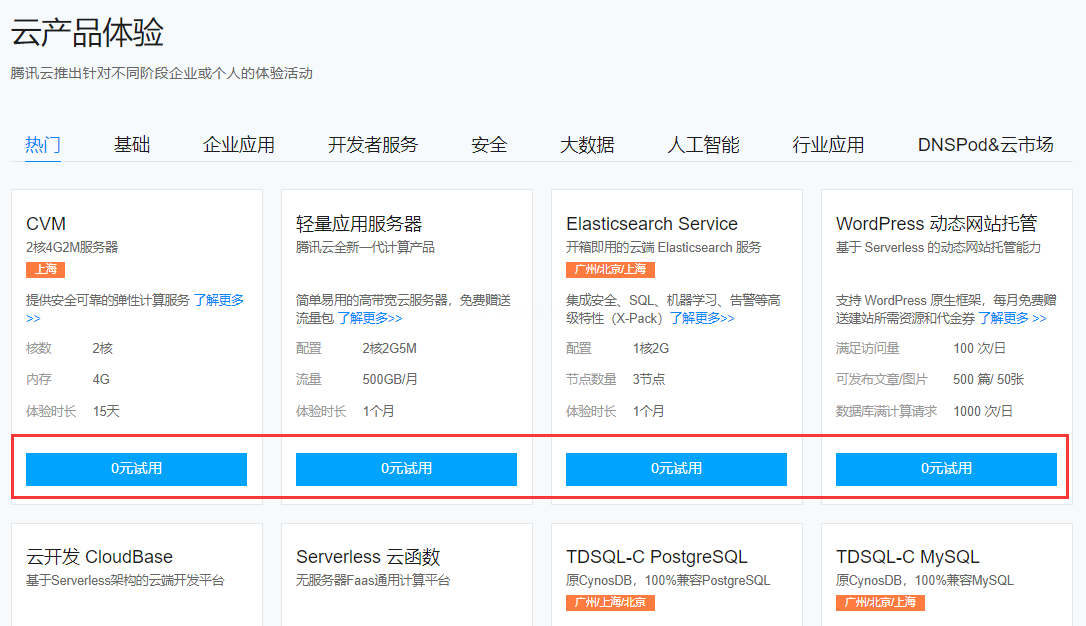Select the 热门 tab
1086x626 pixels.
pos(43,145)
